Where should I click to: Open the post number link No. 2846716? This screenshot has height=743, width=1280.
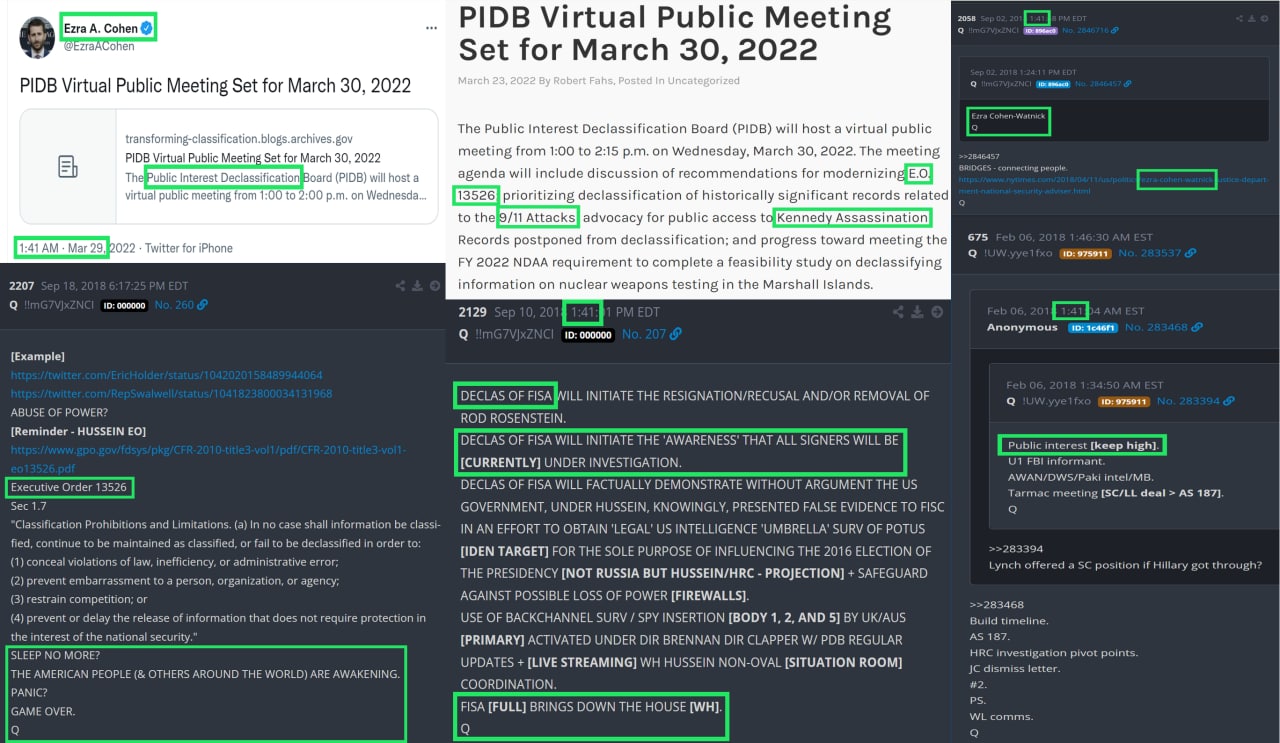click(x=1085, y=31)
